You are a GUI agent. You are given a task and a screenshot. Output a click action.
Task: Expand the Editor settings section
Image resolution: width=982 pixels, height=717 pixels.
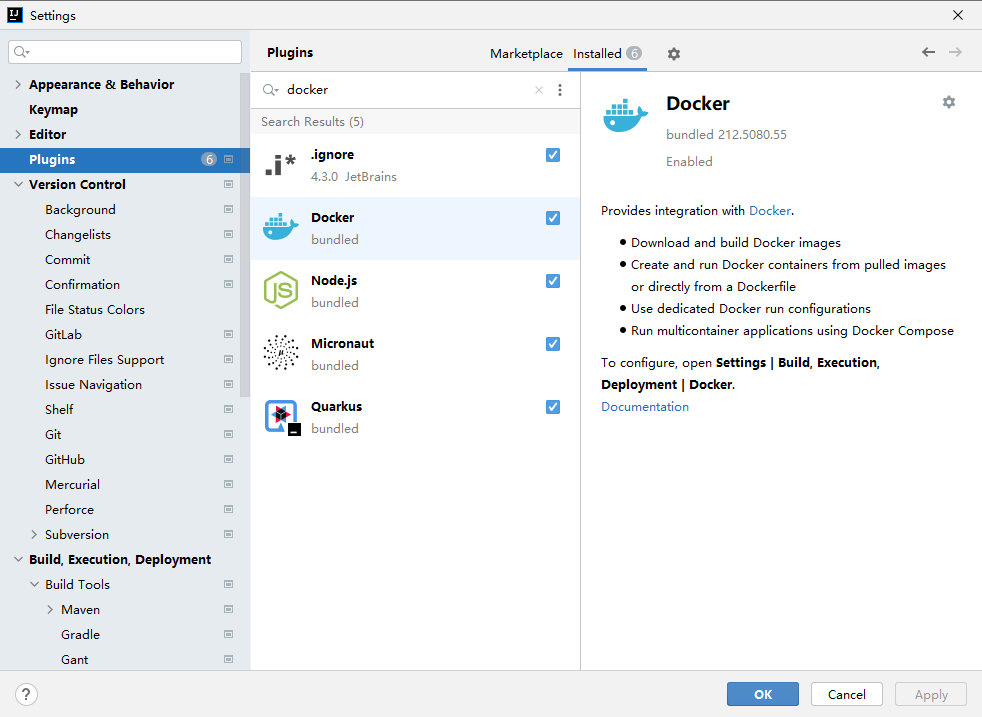tap(18, 135)
